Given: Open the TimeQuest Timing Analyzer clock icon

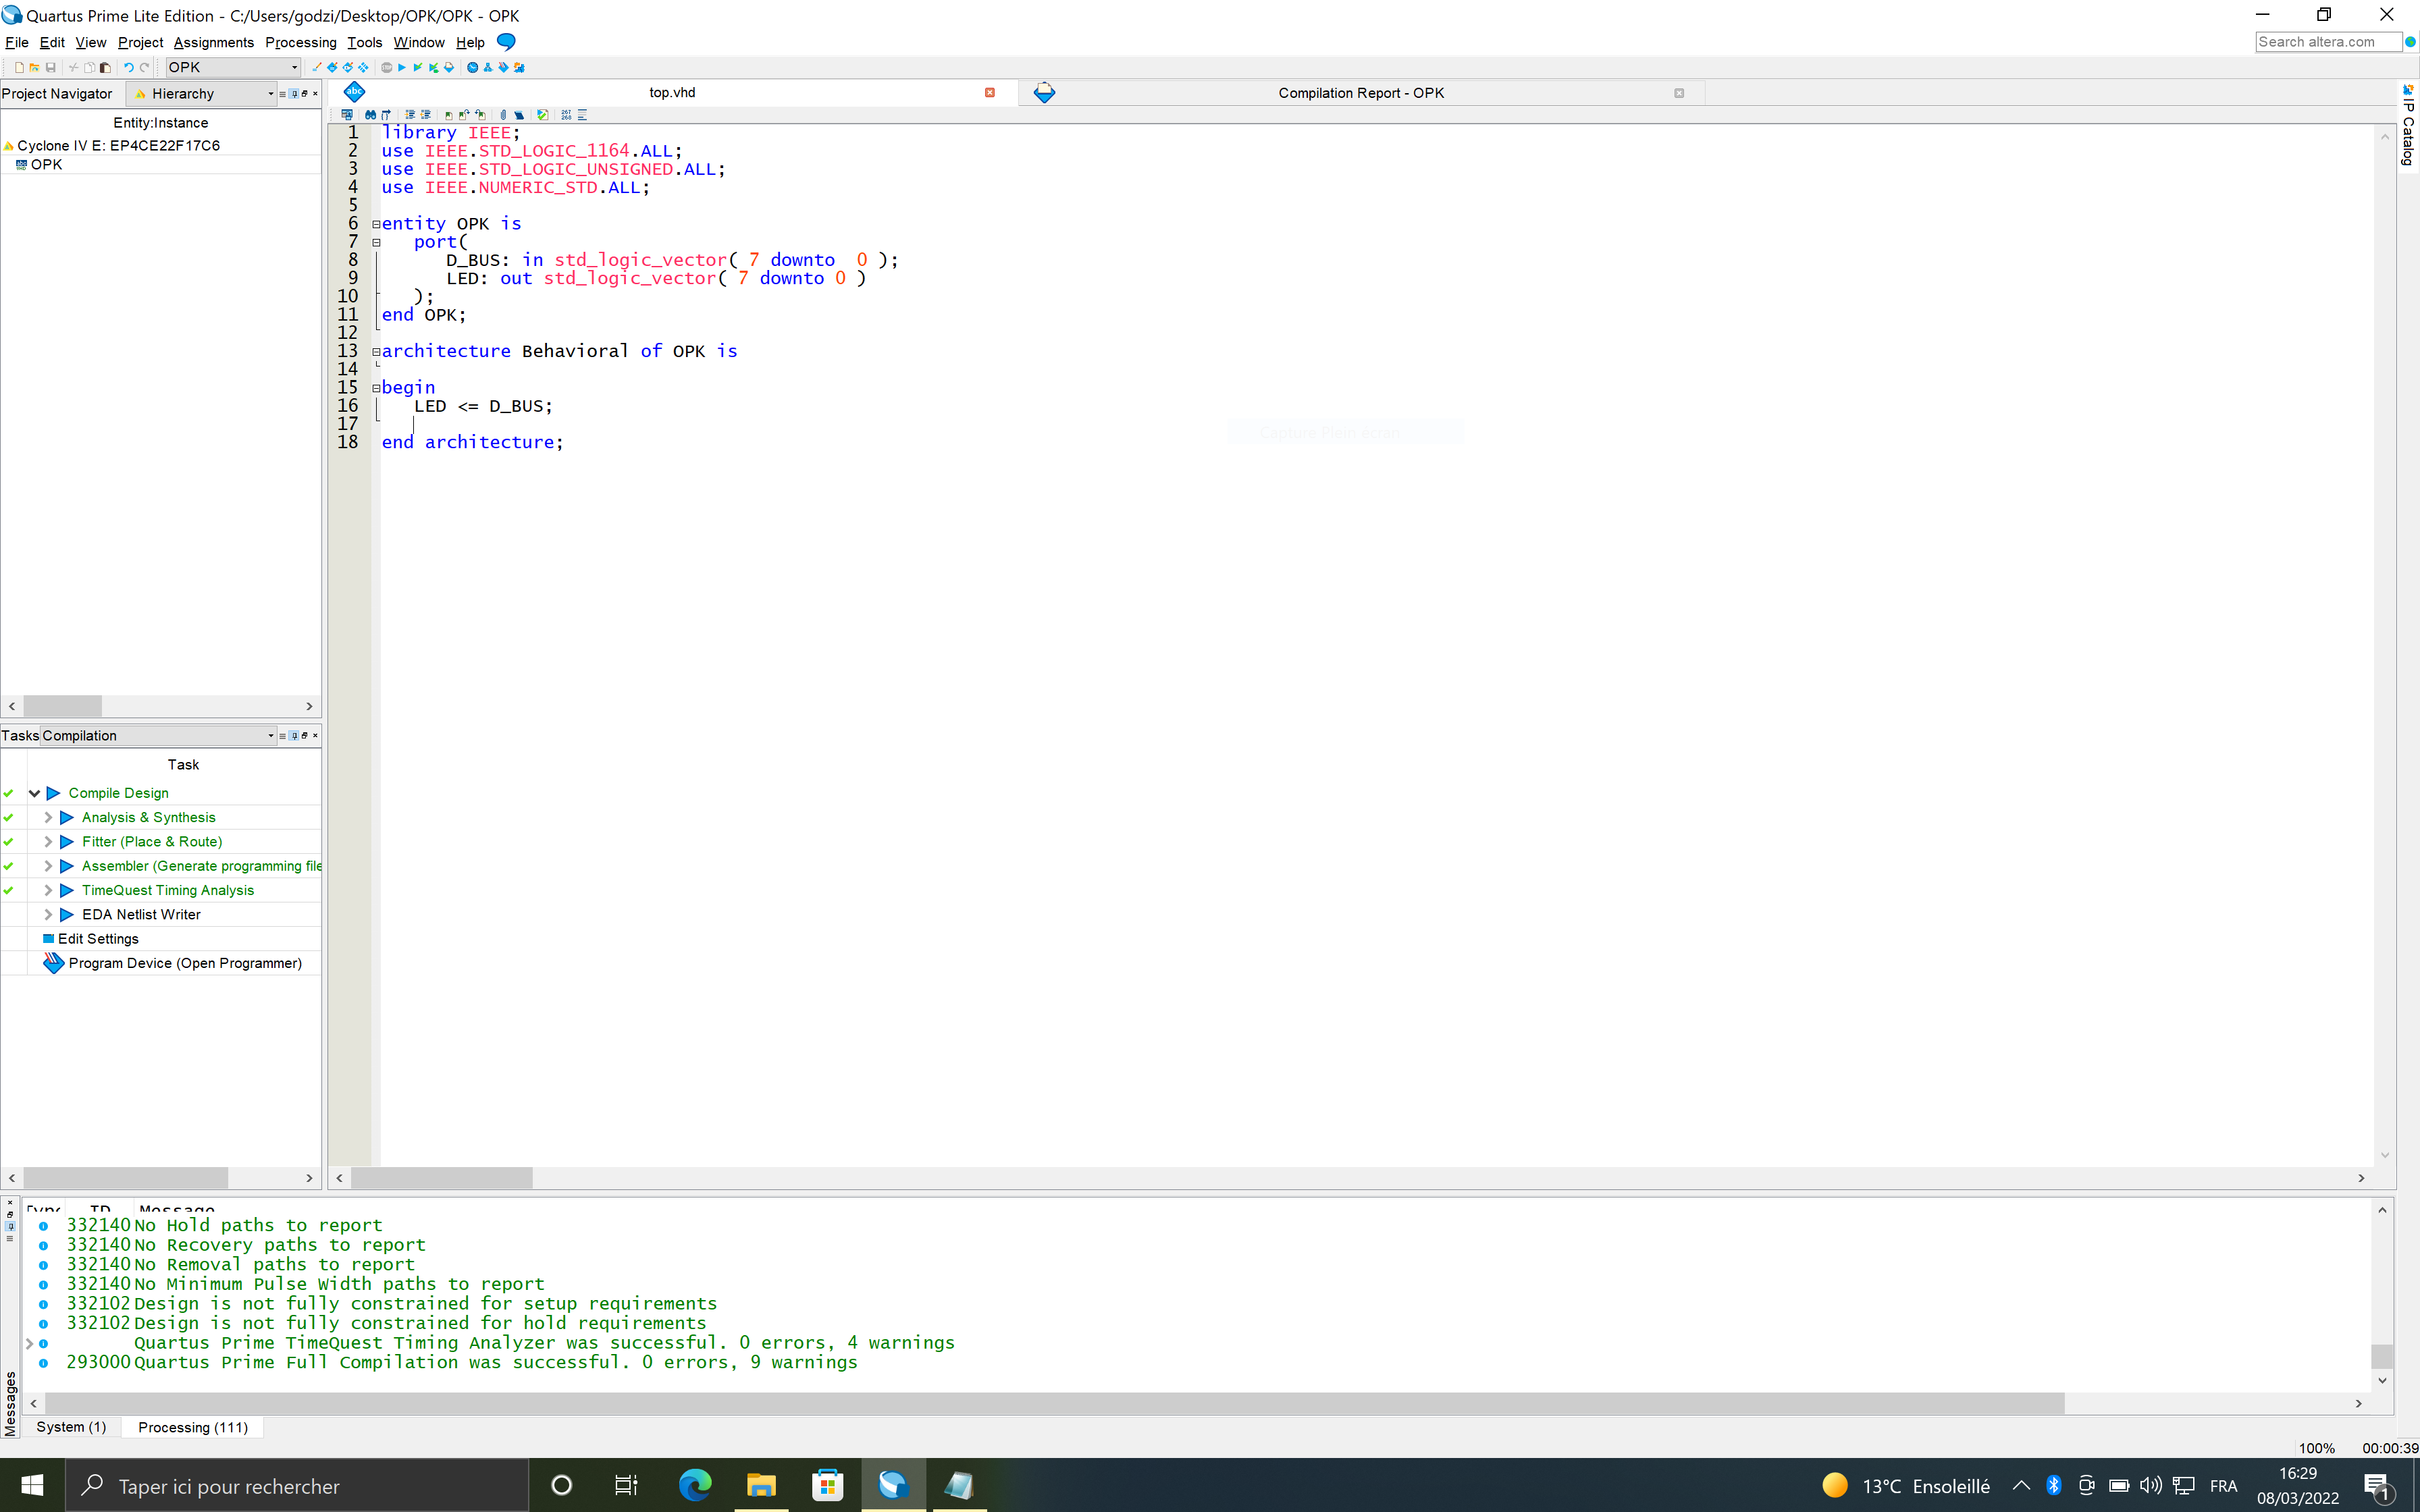Looking at the screenshot, I should [x=472, y=68].
